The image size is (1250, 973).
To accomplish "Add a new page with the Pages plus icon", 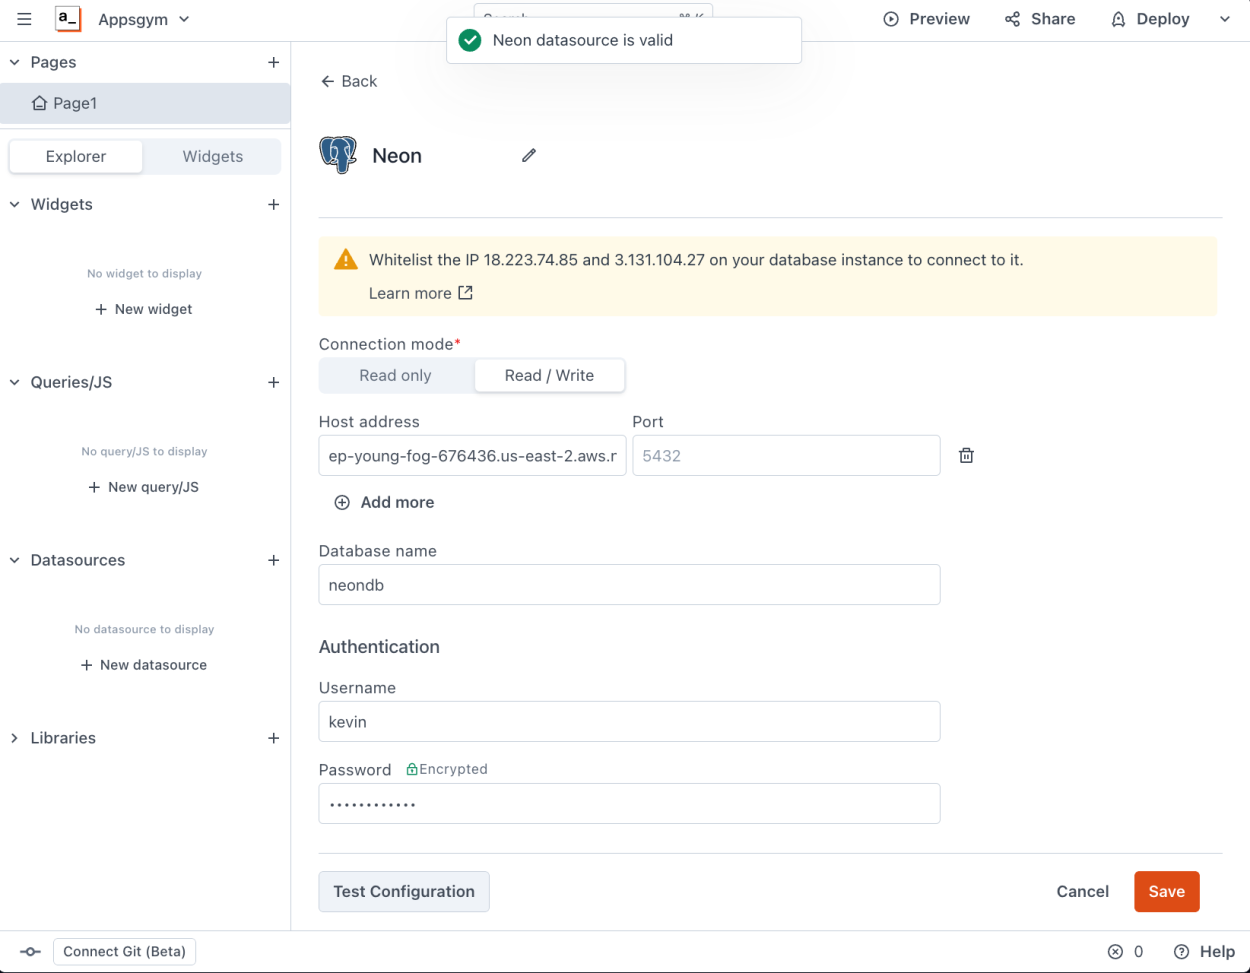I will pos(274,62).
